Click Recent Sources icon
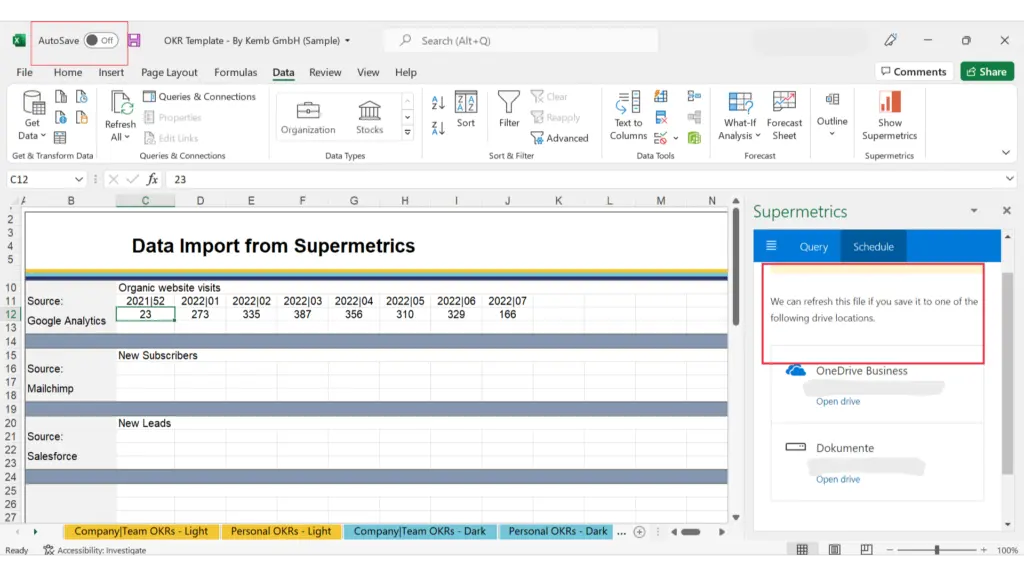Viewport: 1024px width, 576px height. [82, 97]
